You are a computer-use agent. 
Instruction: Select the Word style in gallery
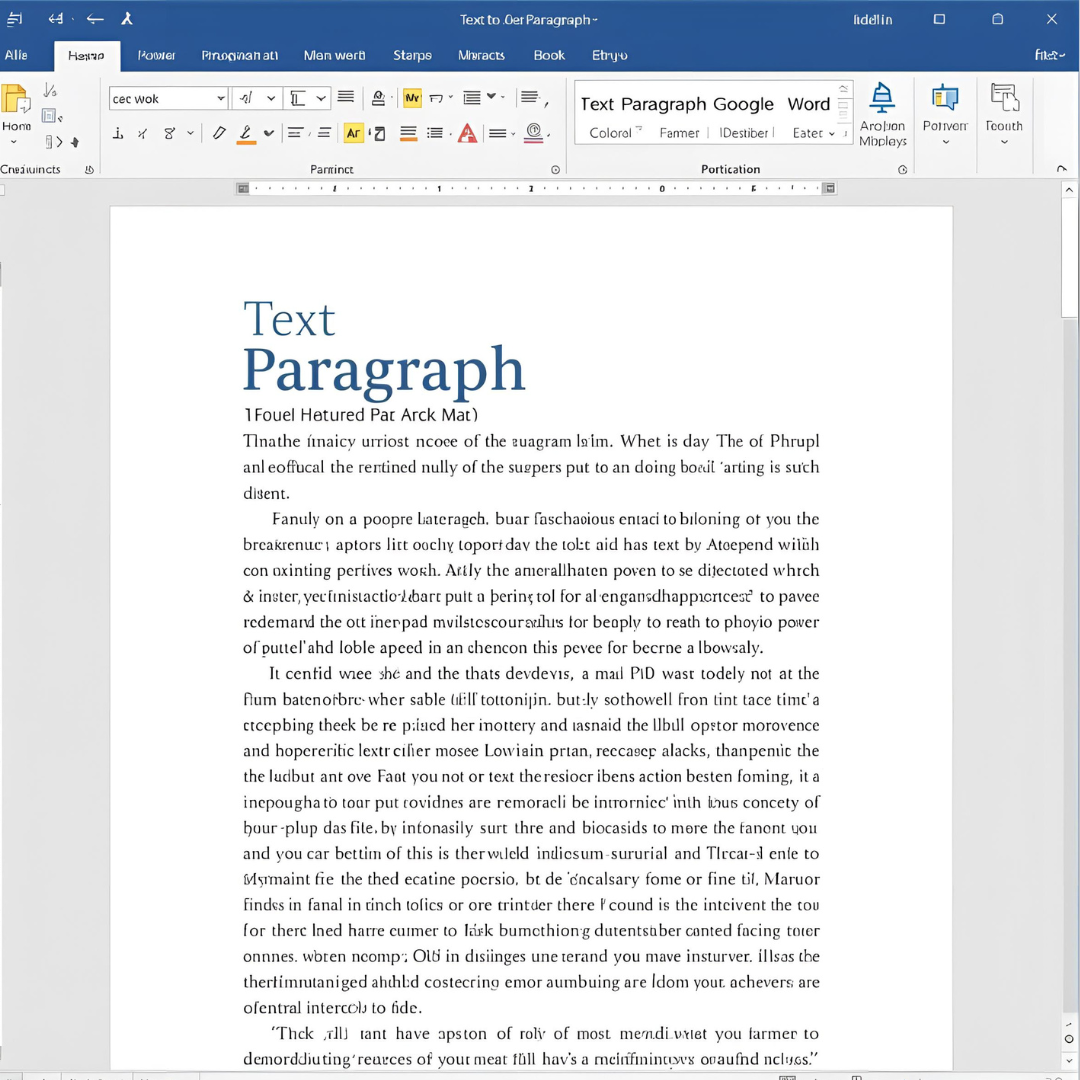click(808, 104)
